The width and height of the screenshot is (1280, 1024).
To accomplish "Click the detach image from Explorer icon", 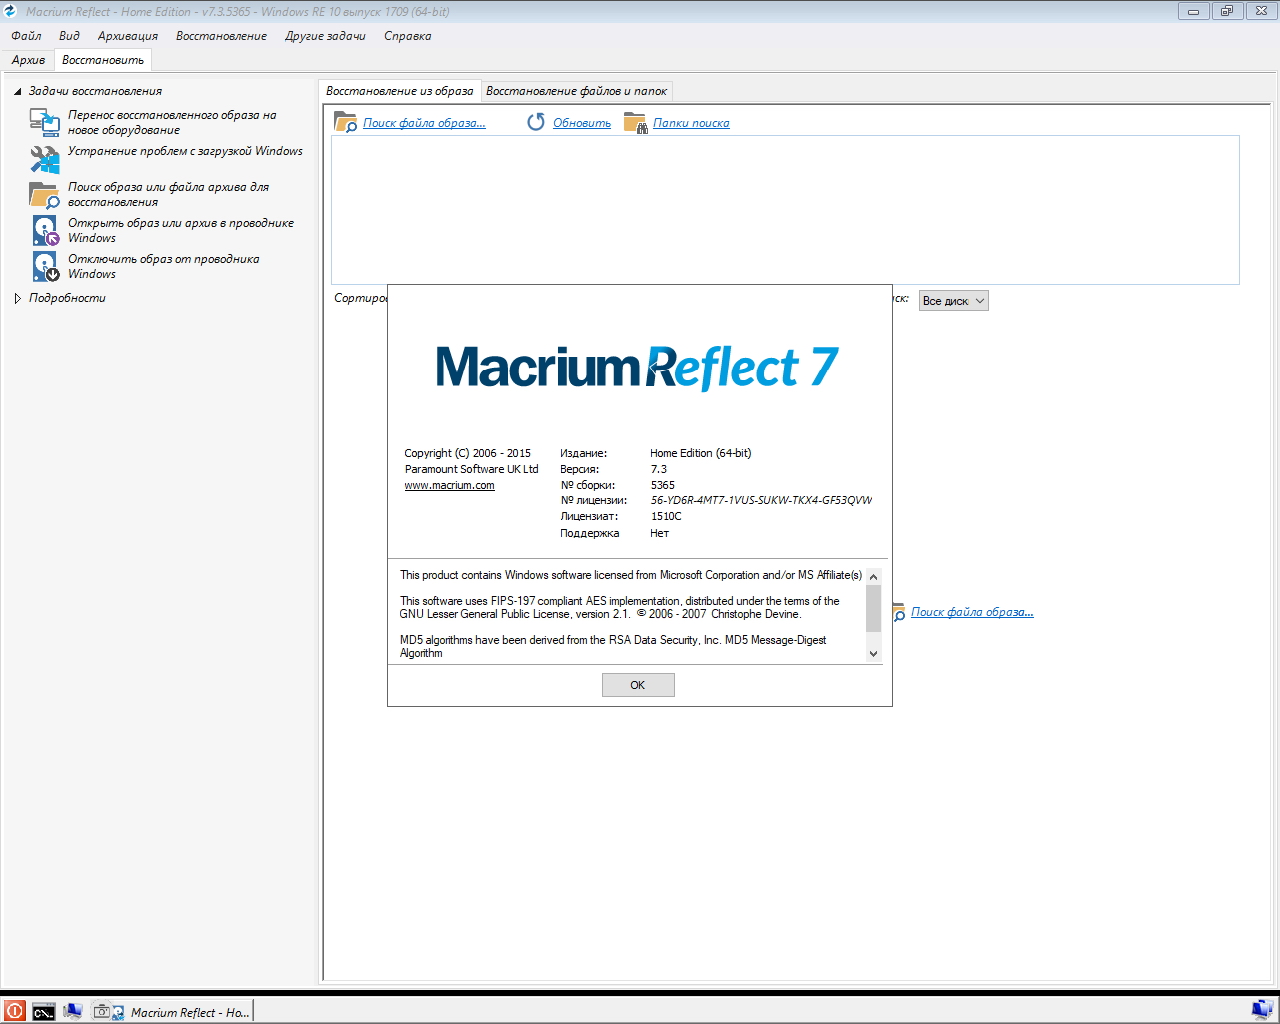I will tap(45, 266).
